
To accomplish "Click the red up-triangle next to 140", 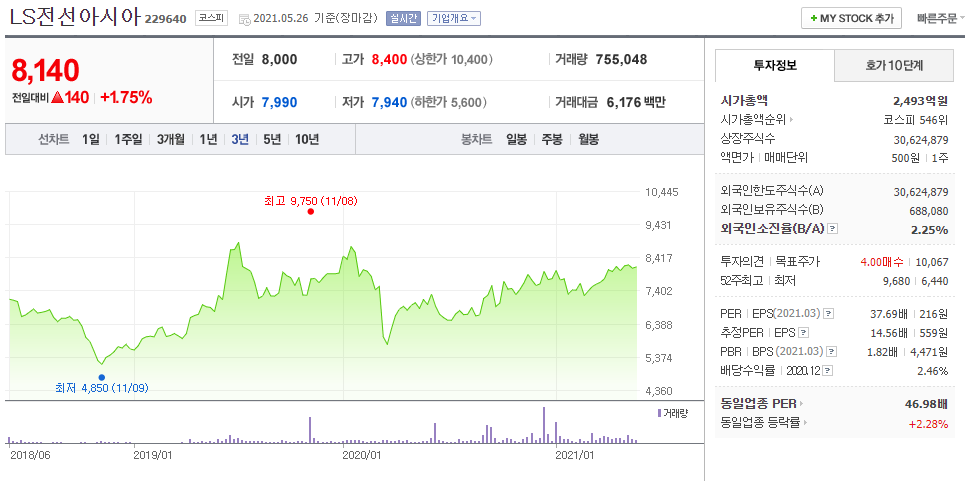I will click(x=58, y=97).
